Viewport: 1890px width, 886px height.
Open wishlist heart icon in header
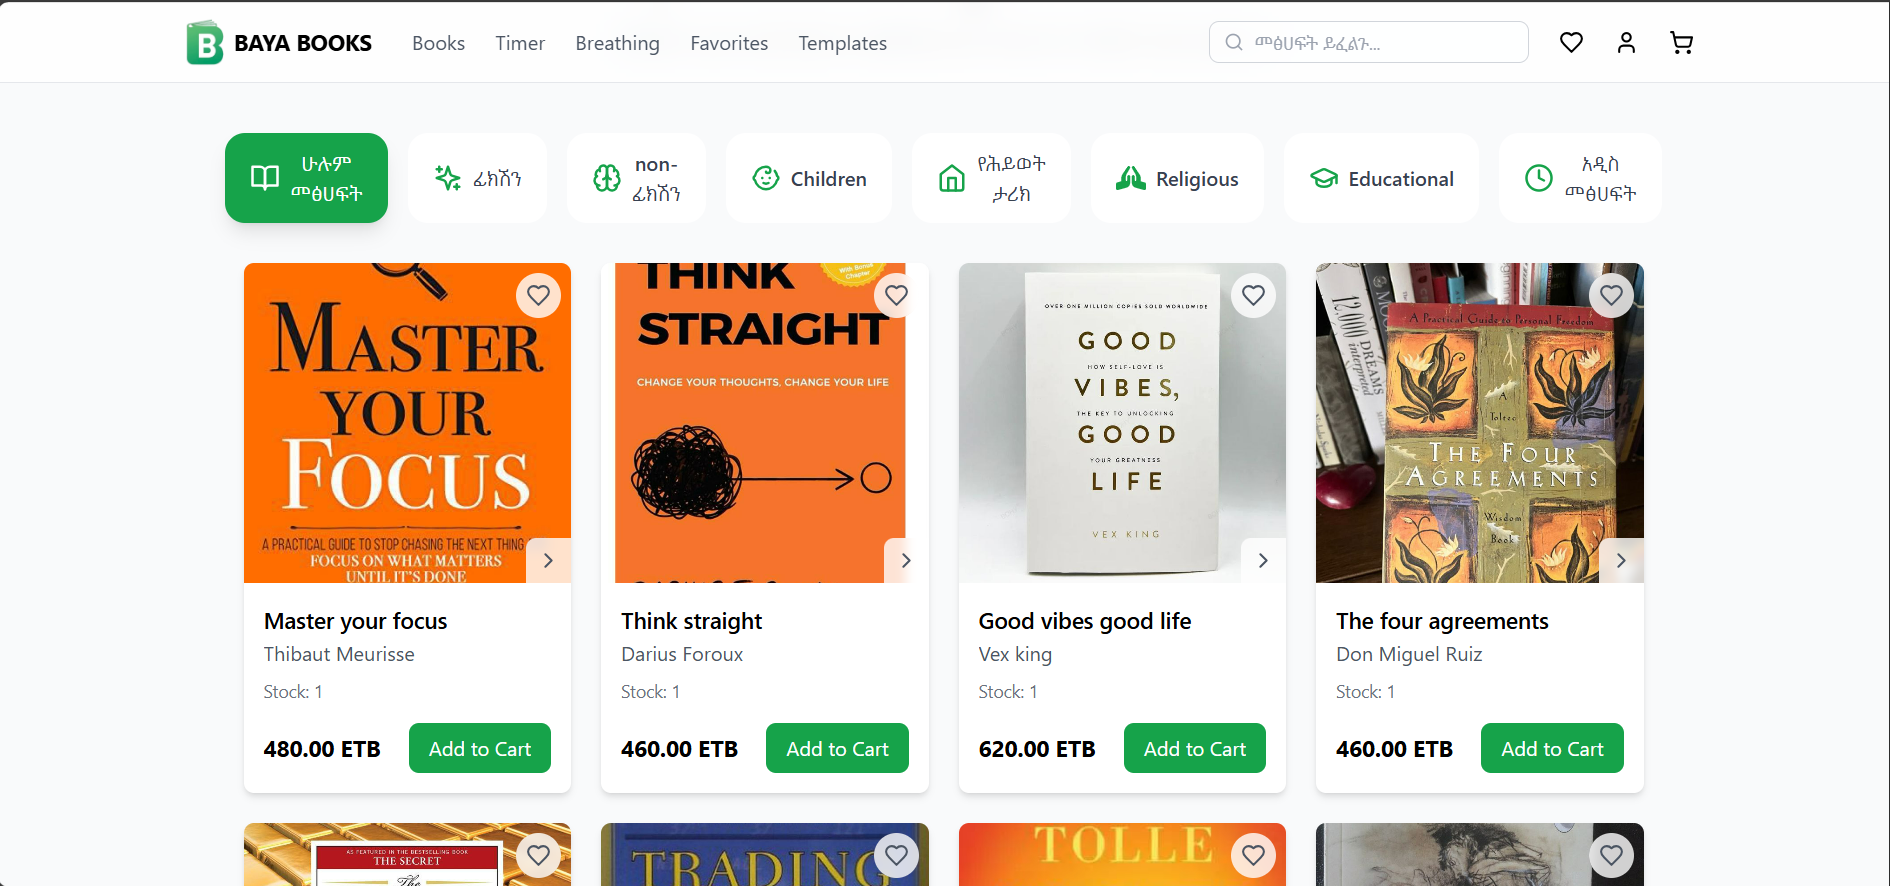tap(1571, 43)
